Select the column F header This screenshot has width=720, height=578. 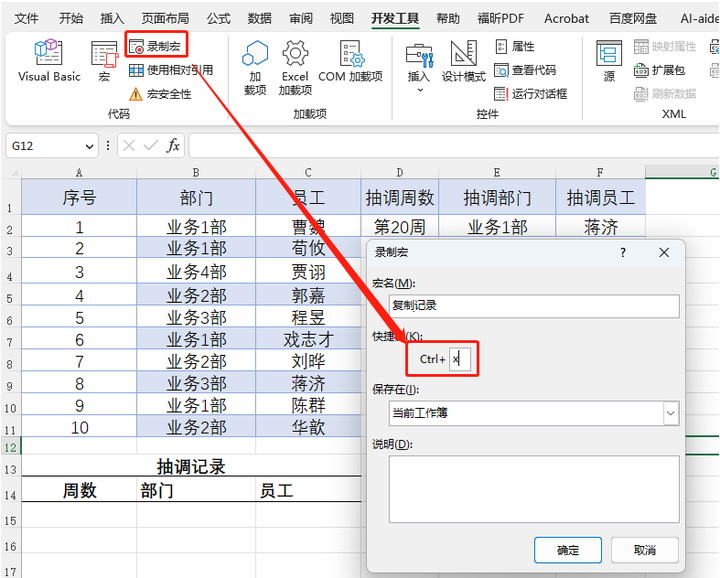pyautogui.click(x=600, y=173)
